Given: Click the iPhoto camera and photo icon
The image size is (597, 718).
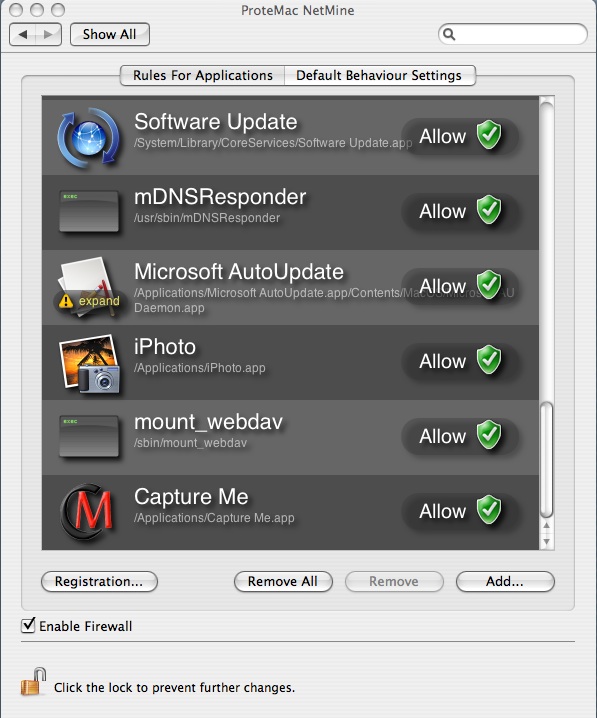Looking at the screenshot, I should pos(89,364).
